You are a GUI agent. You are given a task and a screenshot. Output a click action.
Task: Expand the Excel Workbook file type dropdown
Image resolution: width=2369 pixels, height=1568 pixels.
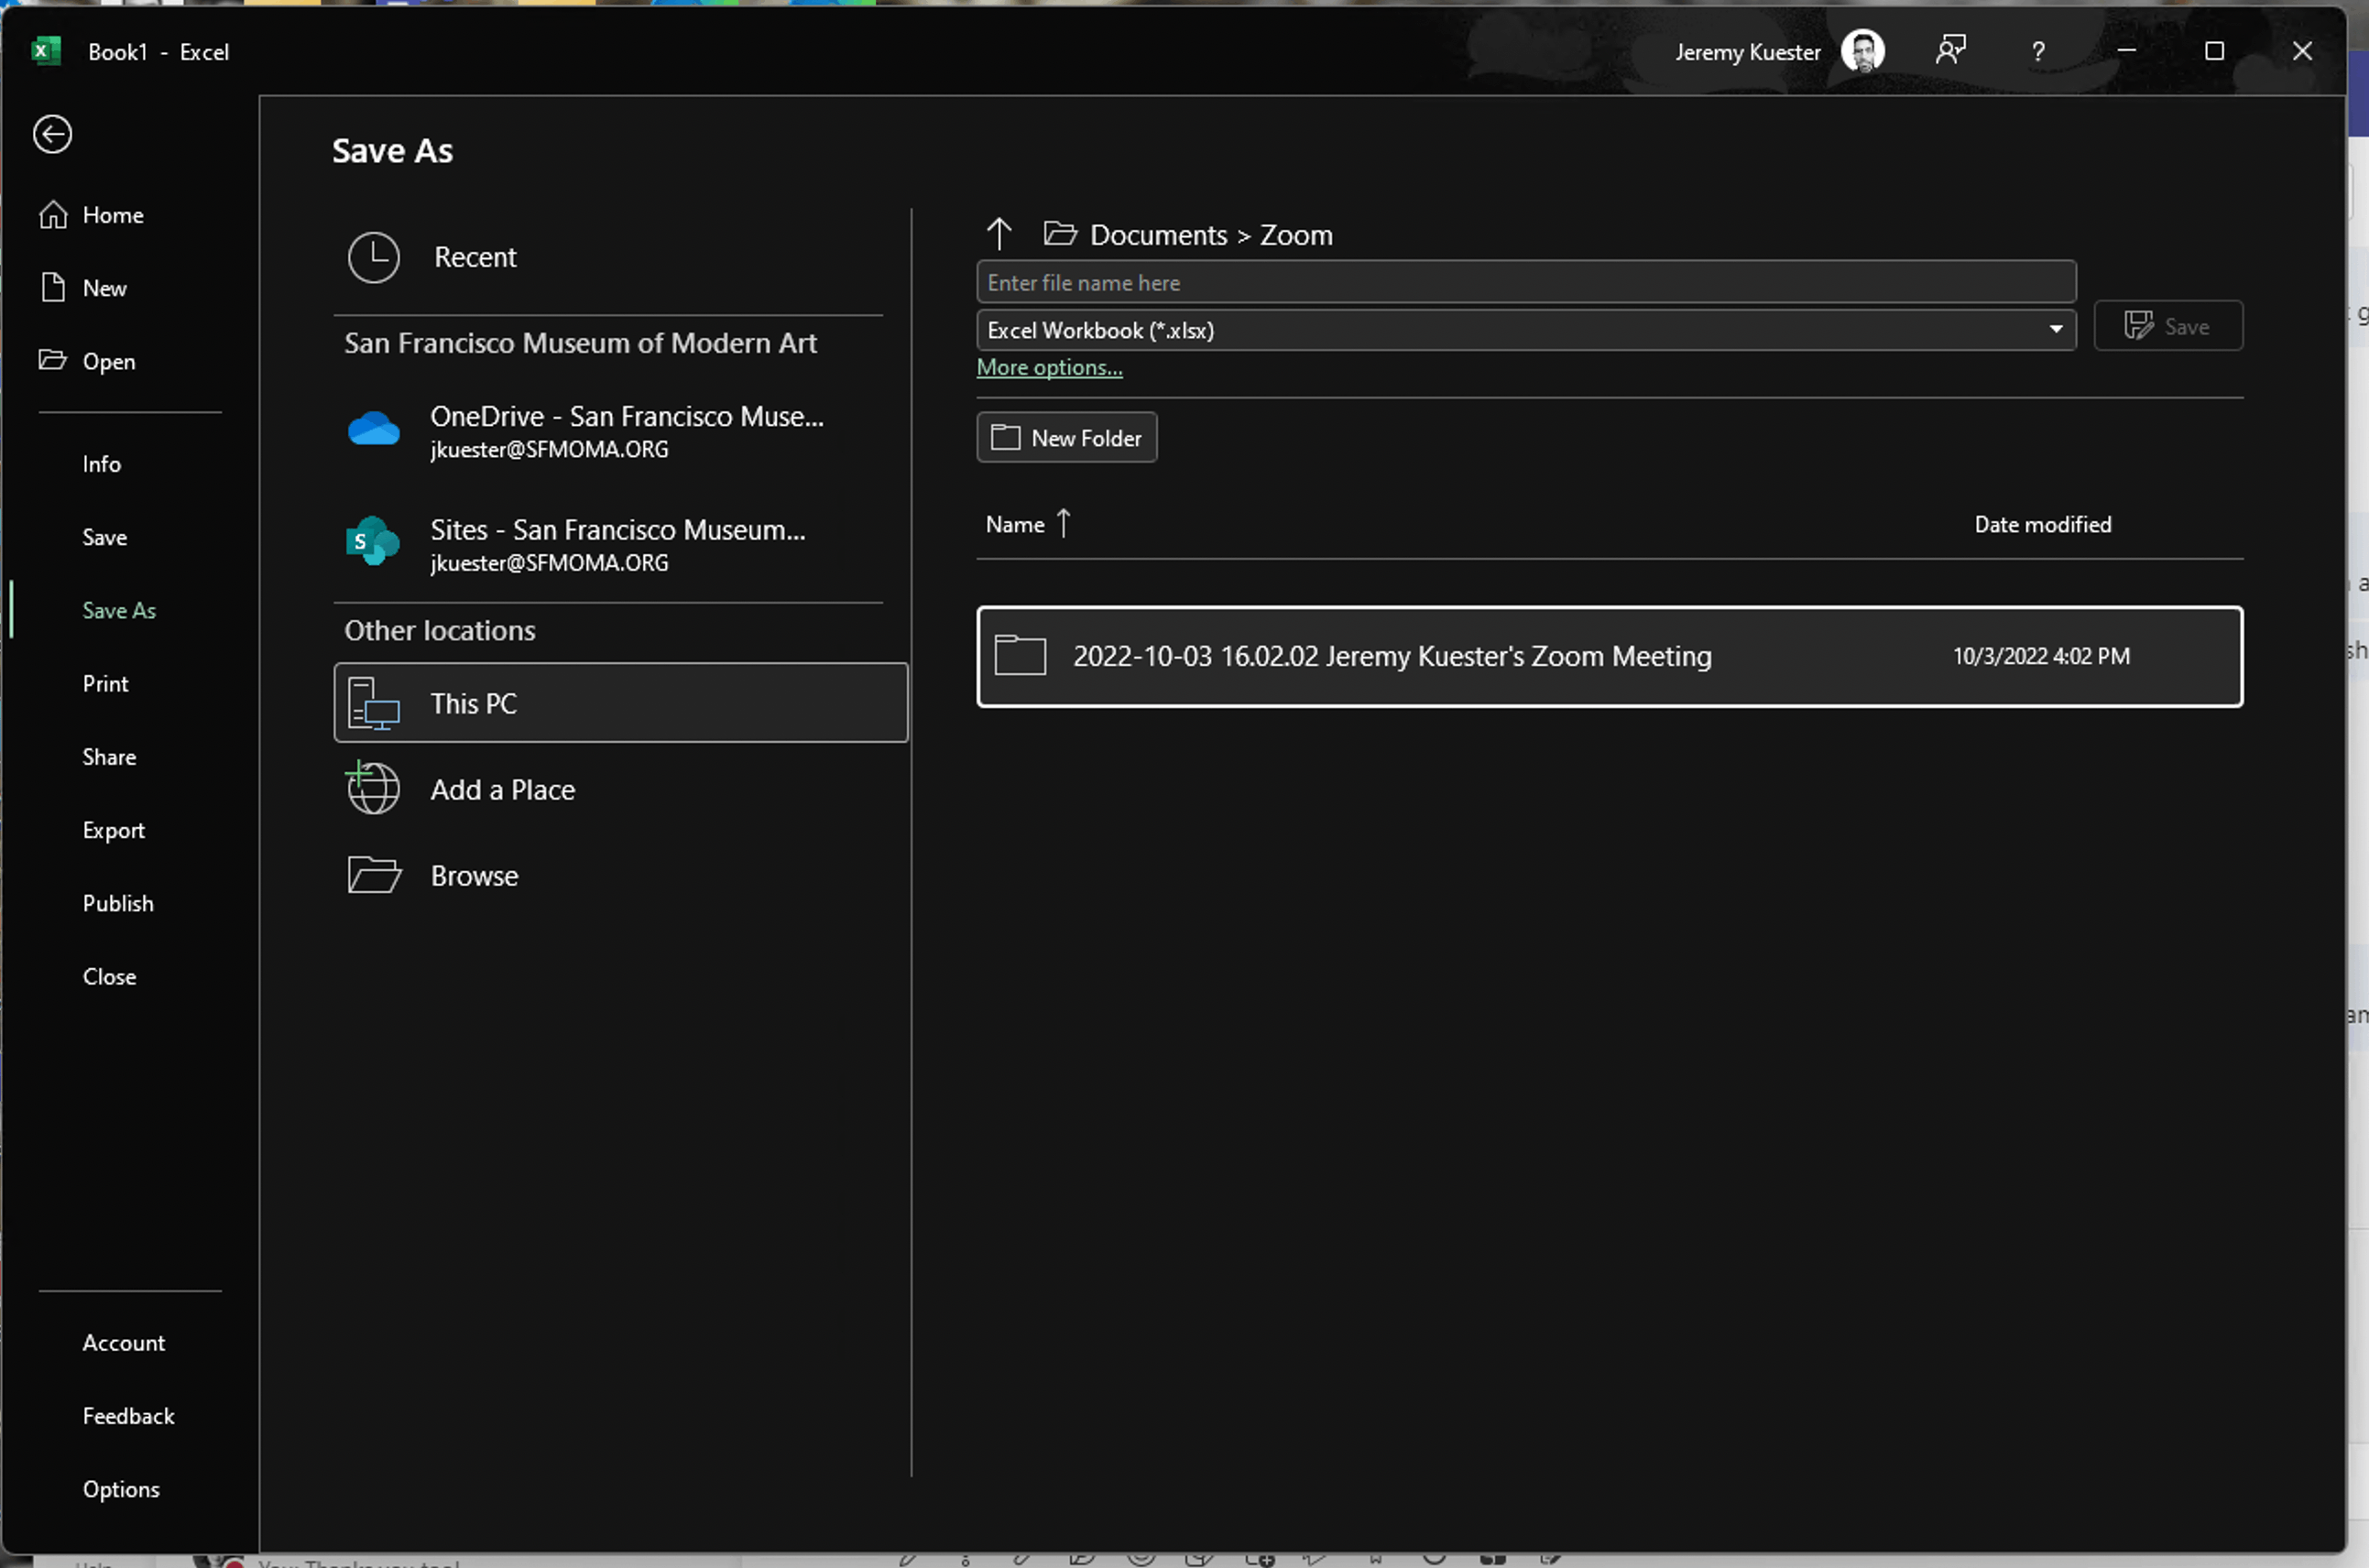point(2055,330)
